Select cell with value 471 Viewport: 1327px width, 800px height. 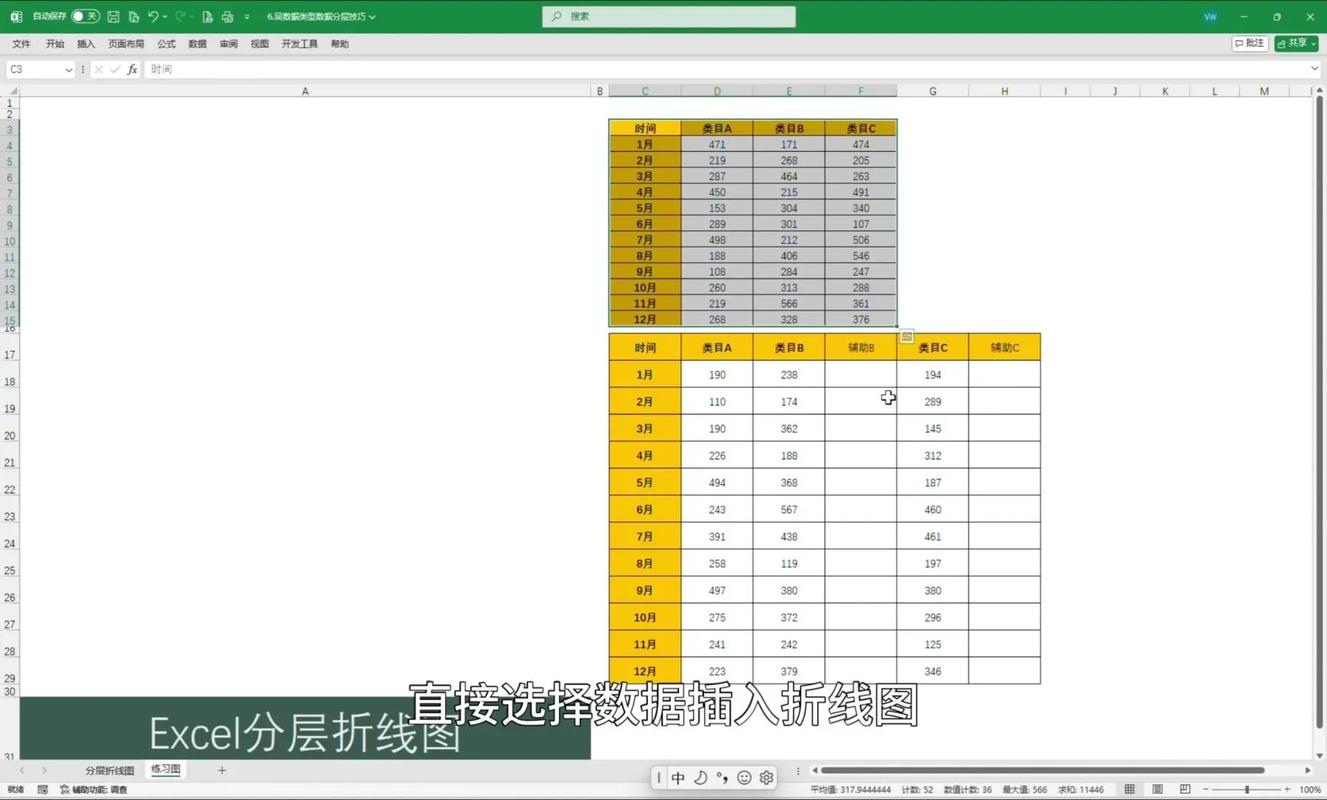point(717,144)
